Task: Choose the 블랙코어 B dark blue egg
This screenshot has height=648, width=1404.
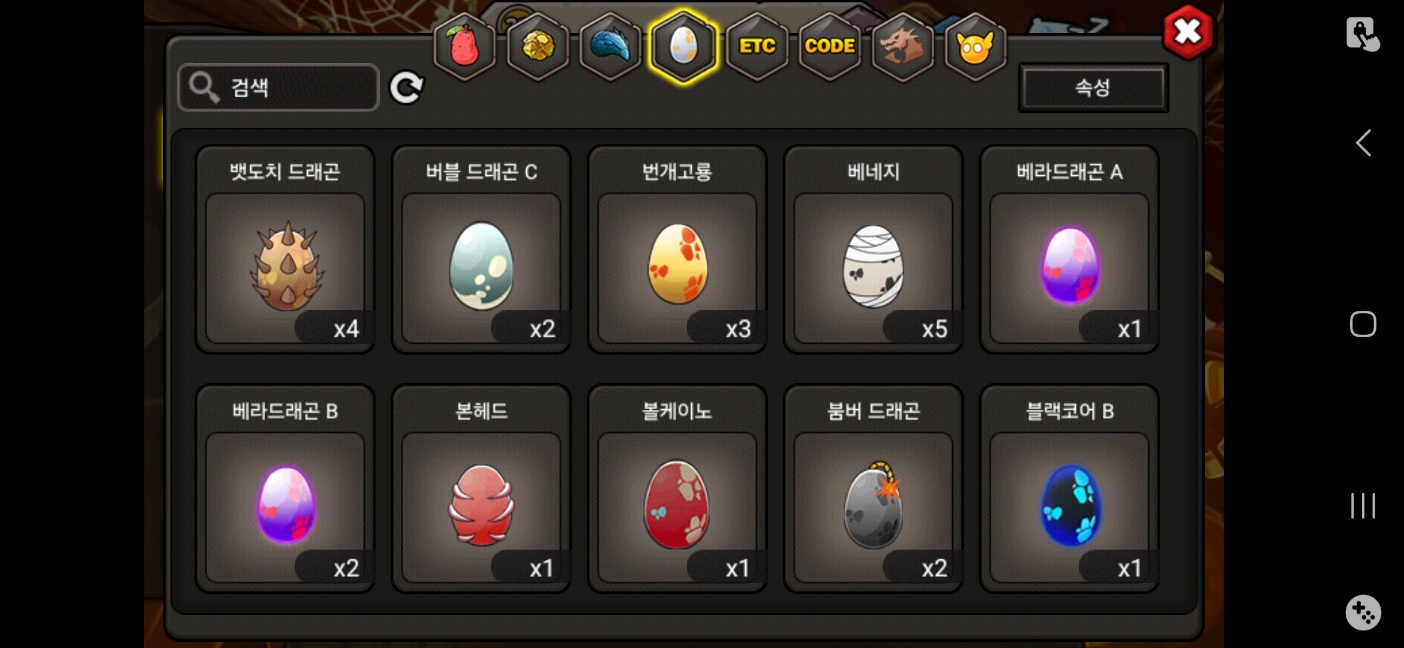Action: [x=1069, y=488]
